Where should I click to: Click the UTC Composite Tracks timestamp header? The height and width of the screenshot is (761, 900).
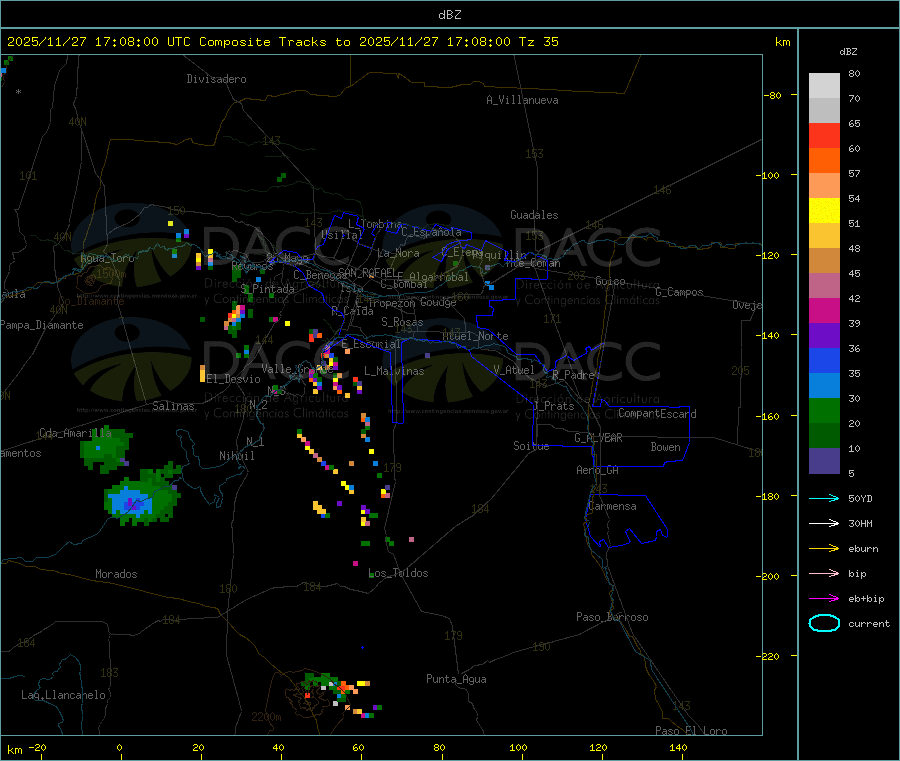[x=282, y=42]
